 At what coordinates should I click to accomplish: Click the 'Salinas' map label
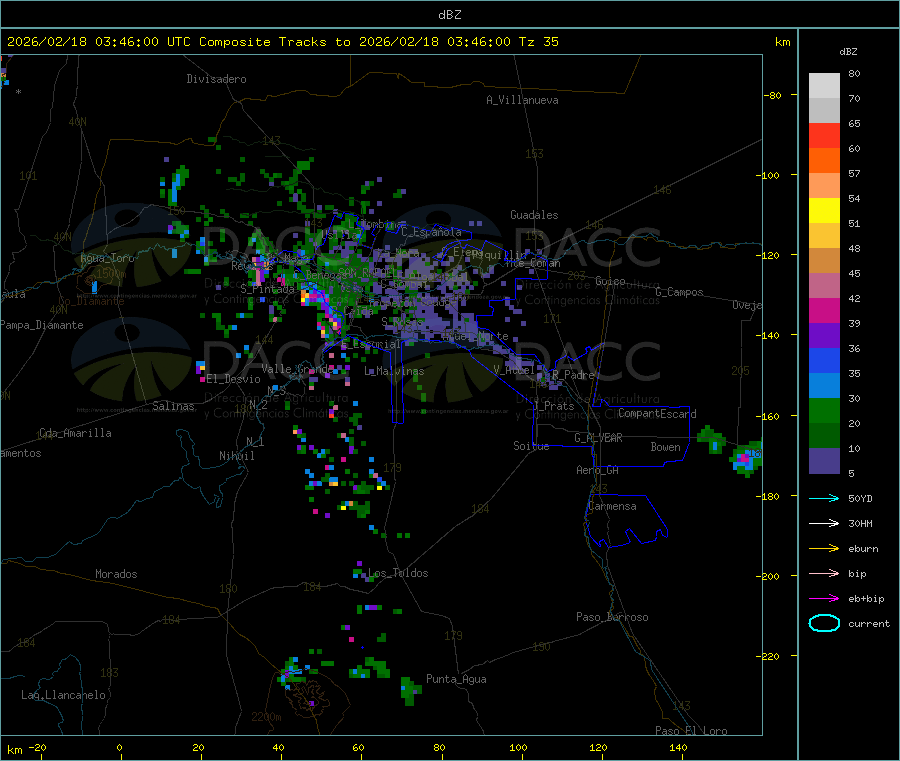point(173,406)
